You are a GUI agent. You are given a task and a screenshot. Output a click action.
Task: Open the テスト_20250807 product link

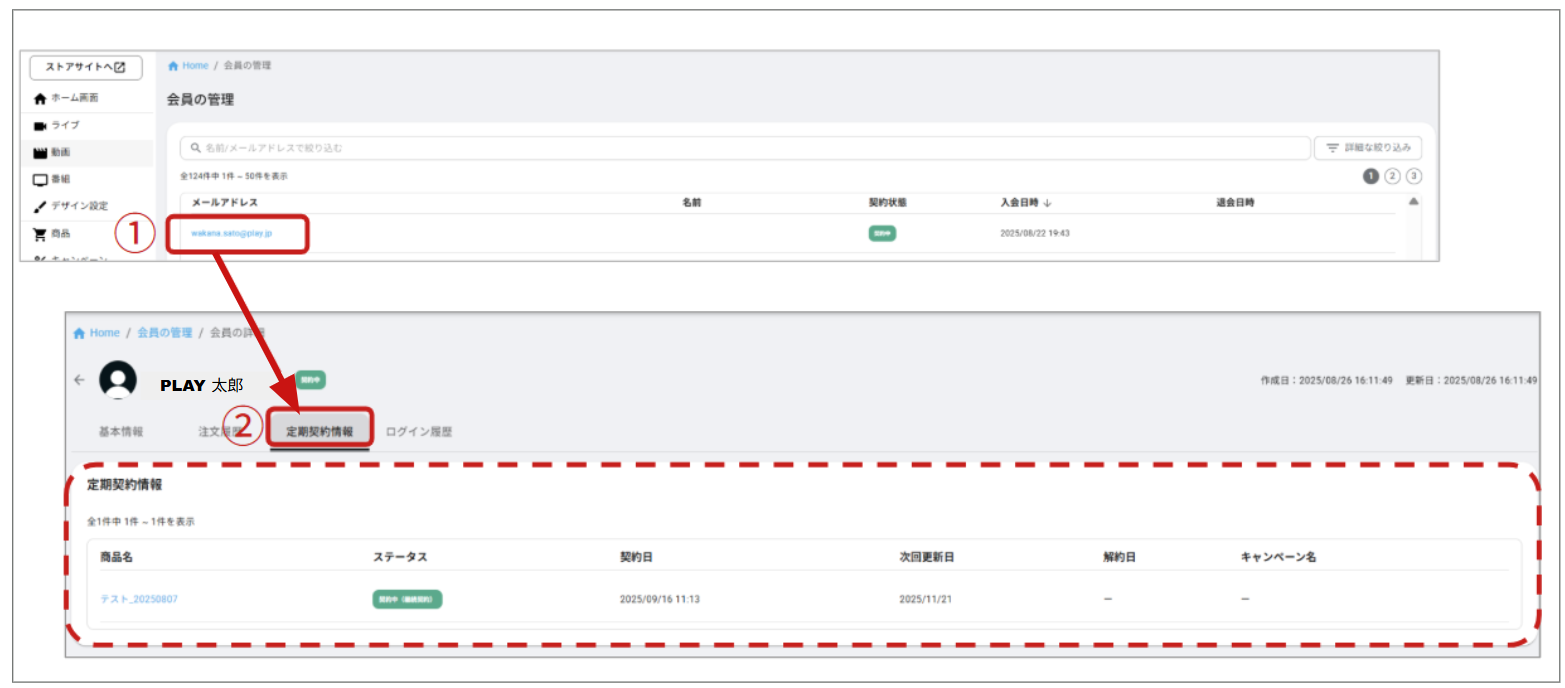click(x=139, y=599)
